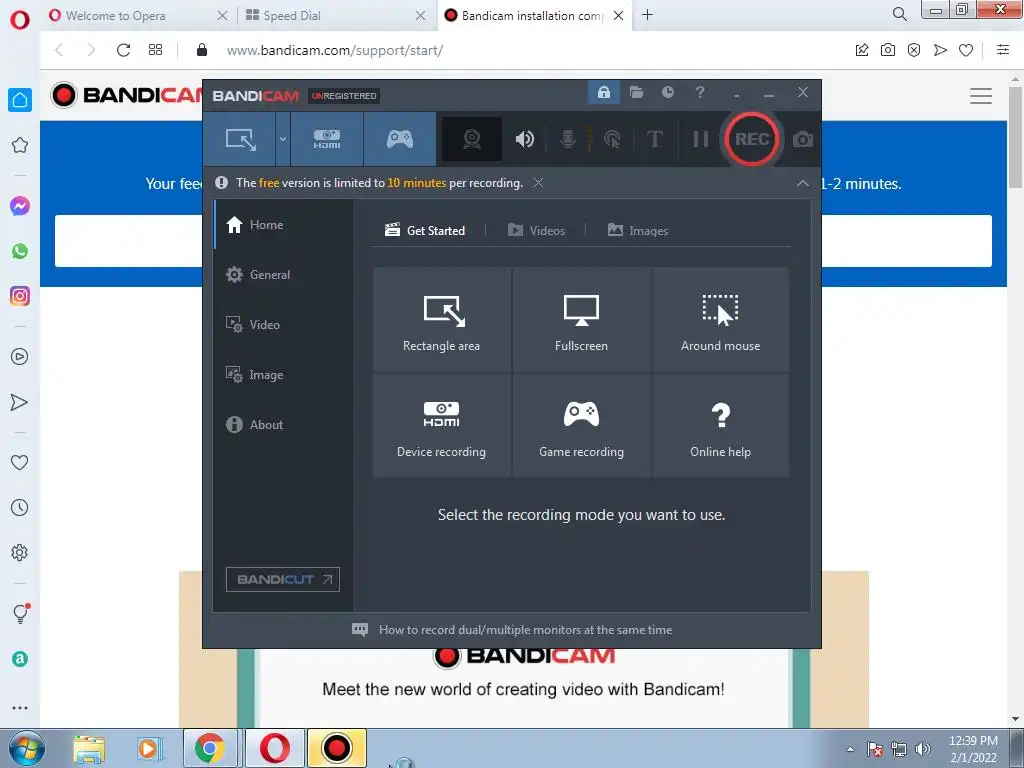Open History clock in Opera sidebar
Viewport: 1024px width, 768px height.
click(x=20, y=508)
